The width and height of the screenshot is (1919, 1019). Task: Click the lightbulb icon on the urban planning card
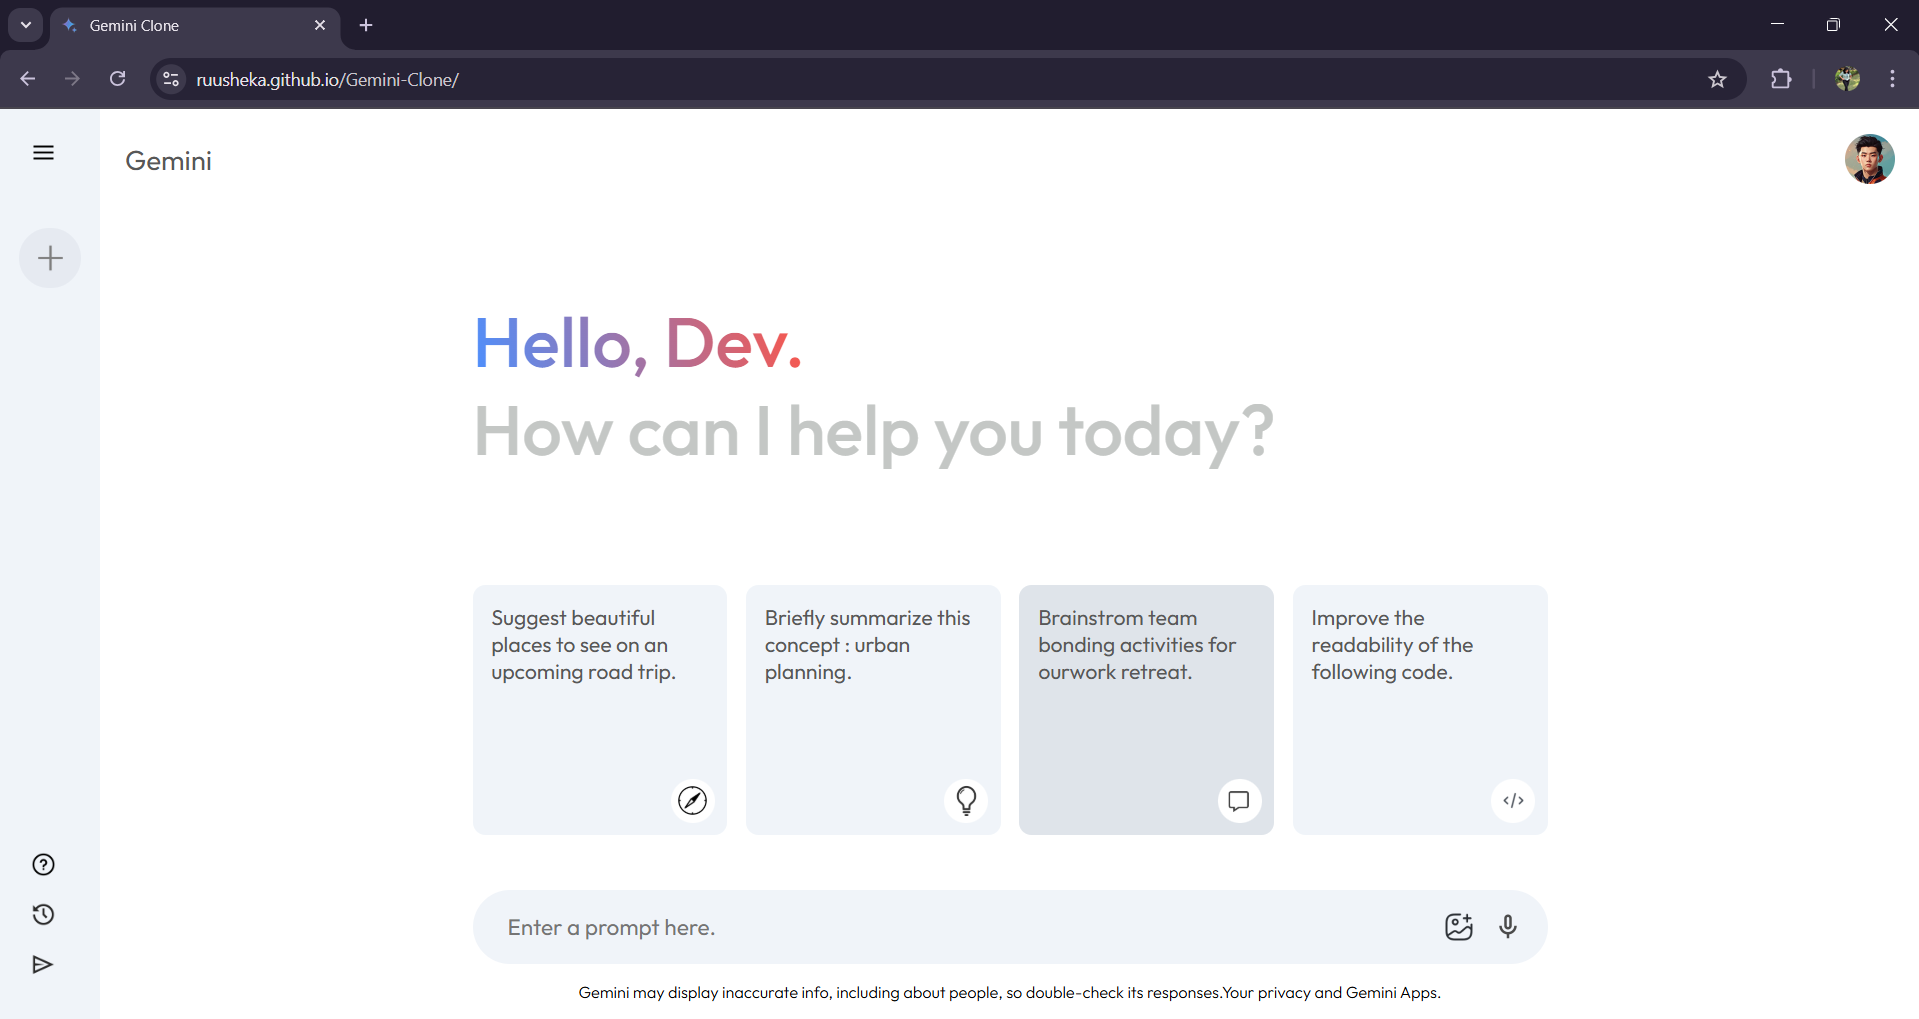click(x=966, y=800)
